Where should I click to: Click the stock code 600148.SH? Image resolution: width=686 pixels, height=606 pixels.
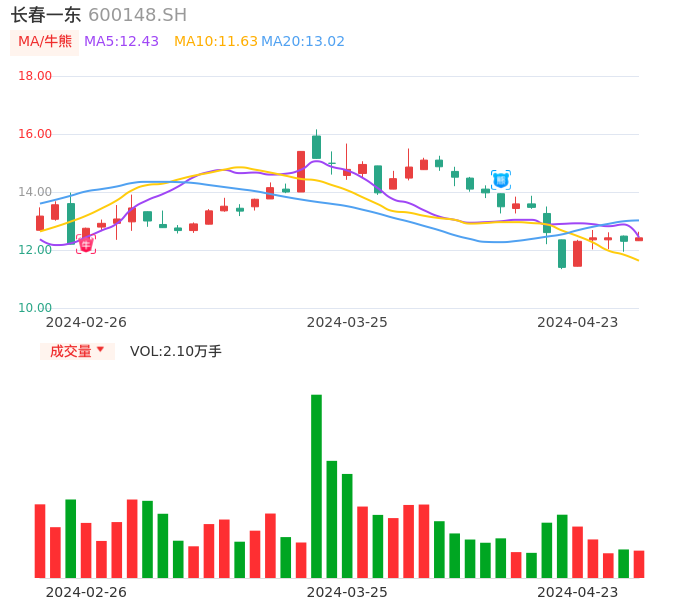[137, 15]
